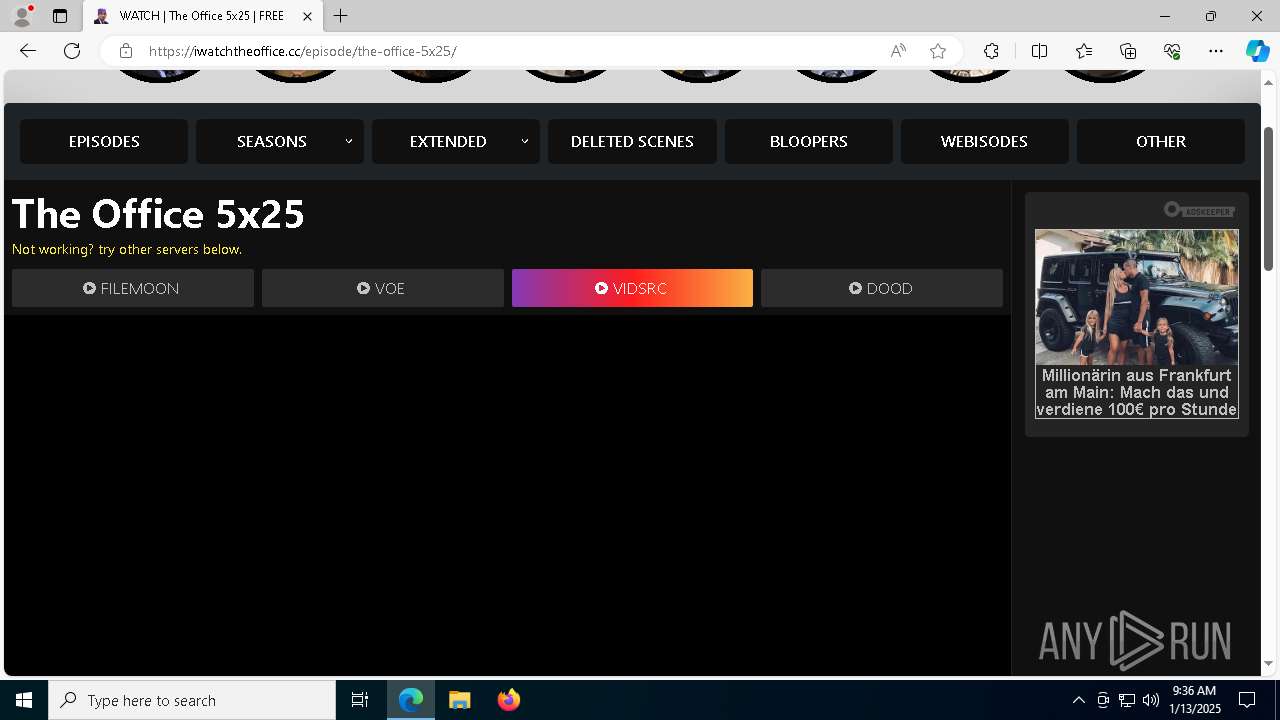1280x720 pixels.
Task: Click the browser Back arrow
Action: click(x=28, y=51)
